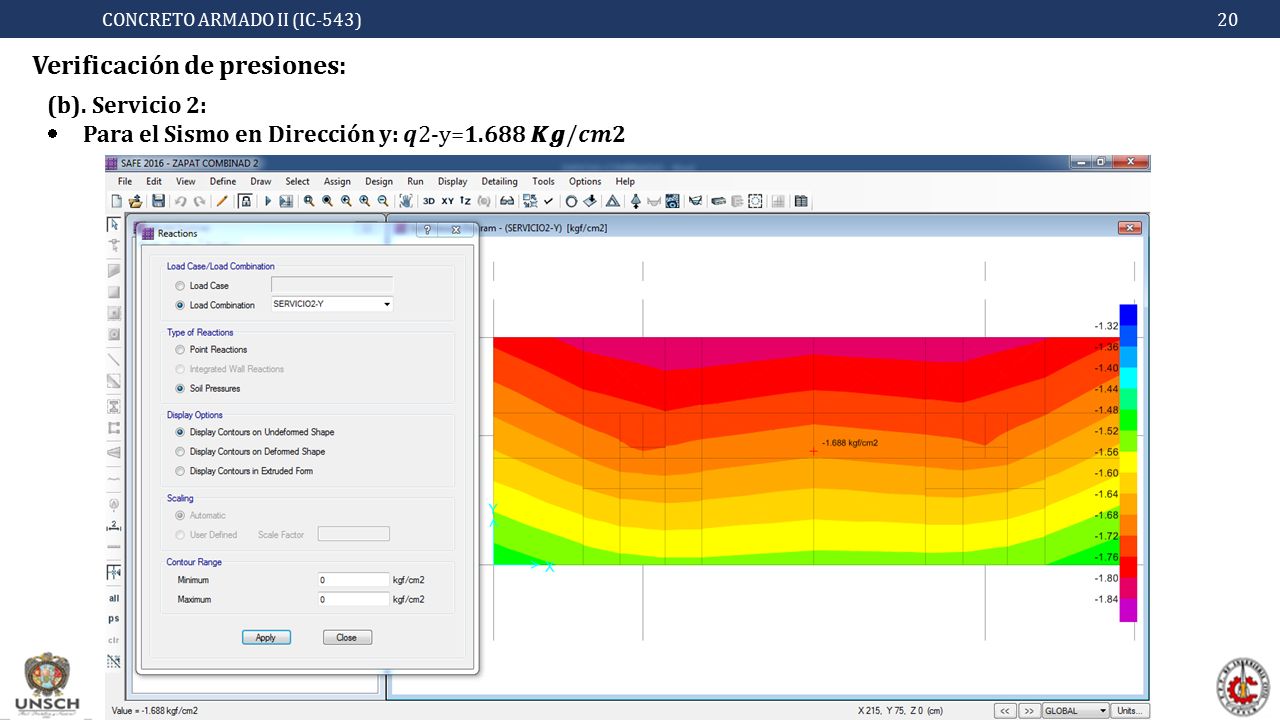Choose the Point Reactions radio option
Image resolution: width=1280 pixels, height=720 pixels.
click(180, 350)
